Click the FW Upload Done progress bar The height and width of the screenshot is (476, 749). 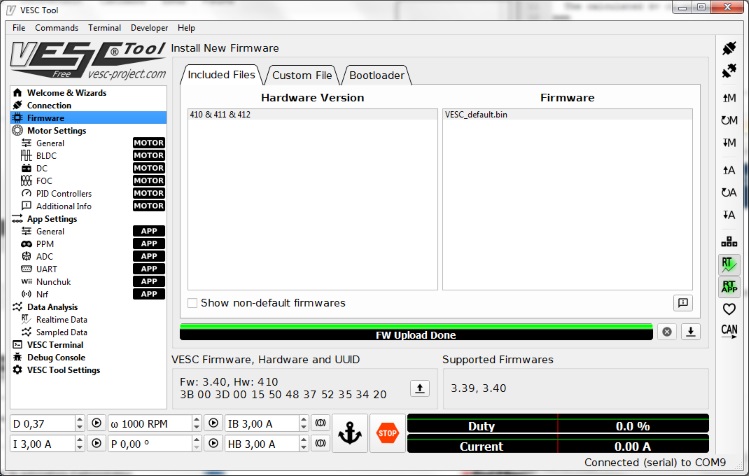point(416,332)
